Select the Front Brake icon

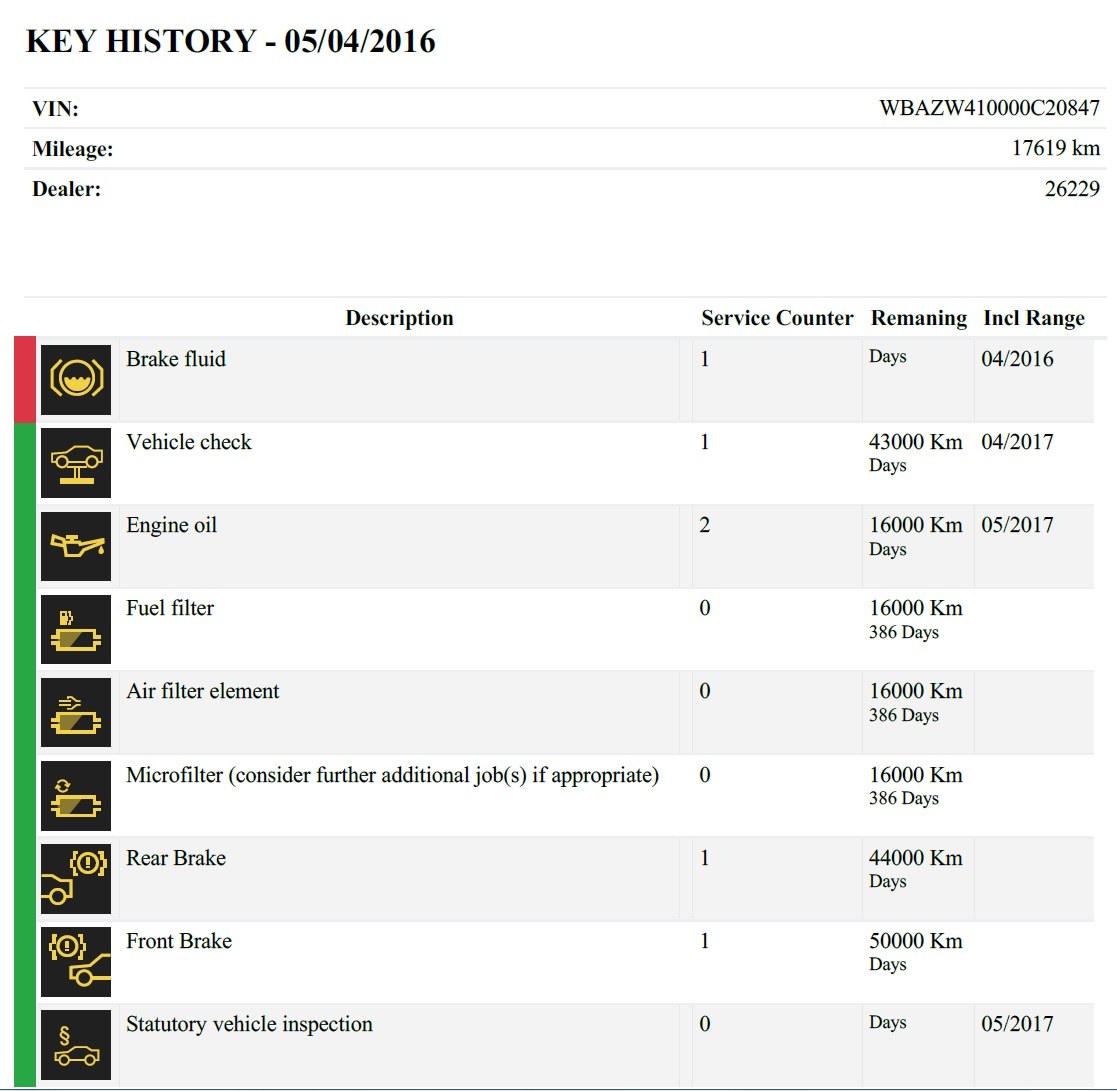[x=76, y=961]
